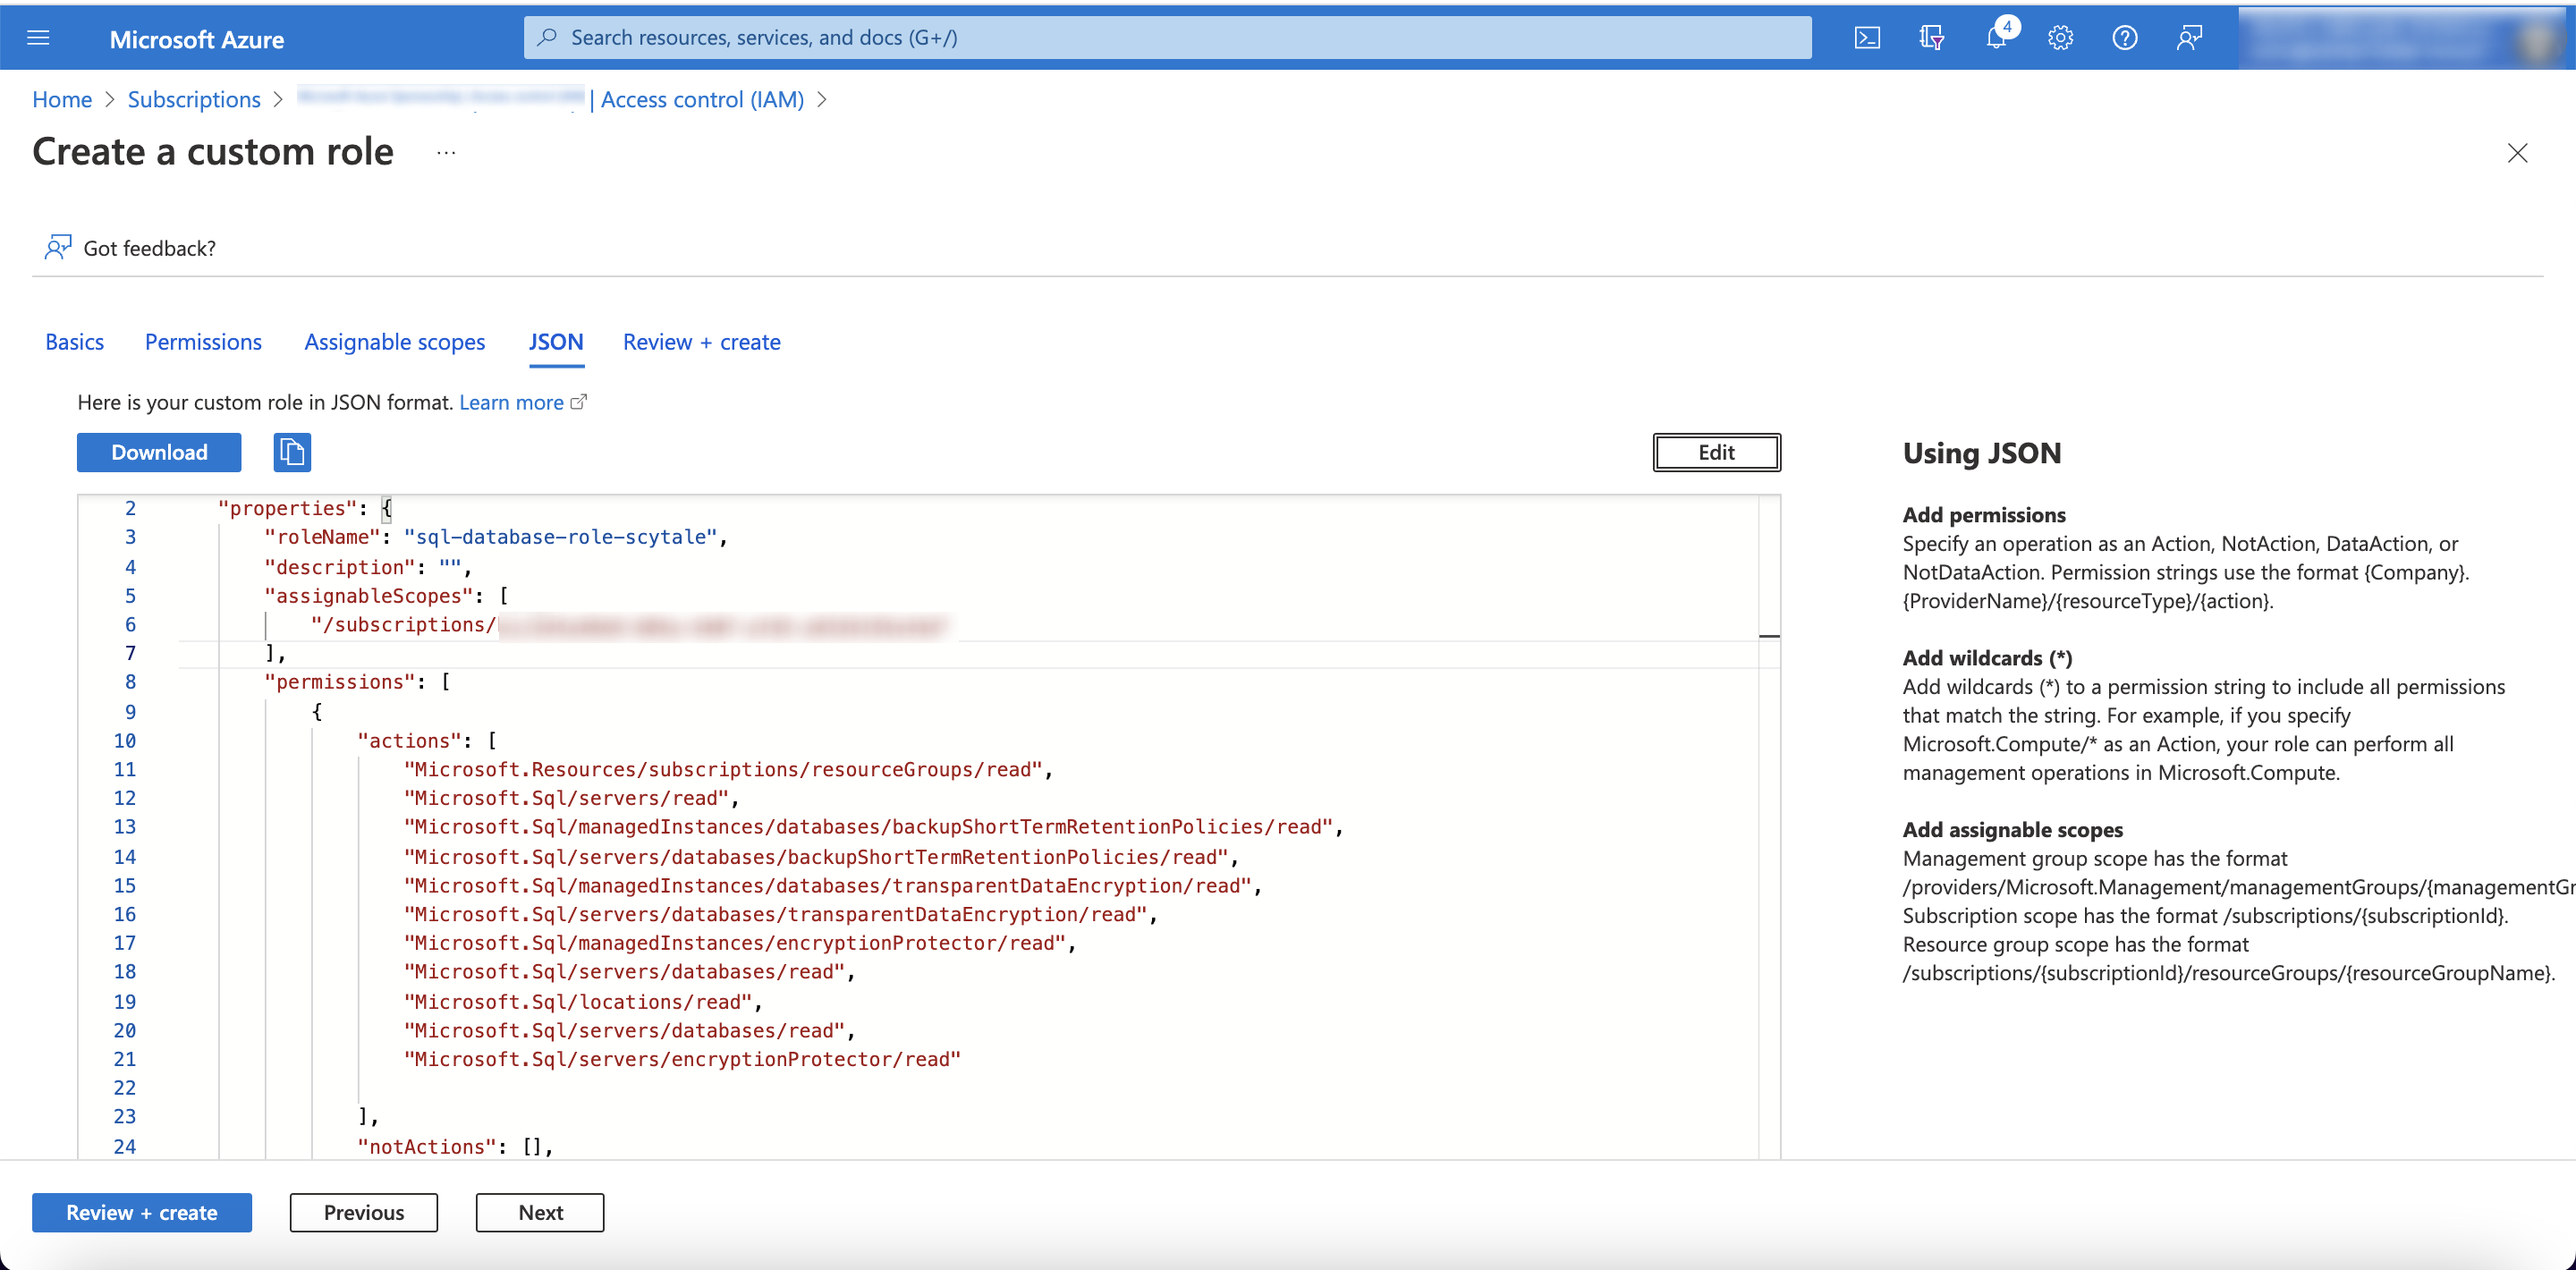The width and height of the screenshot is (2576, 1270).
Task: Go back with the Previous button
Action: 364,1212
